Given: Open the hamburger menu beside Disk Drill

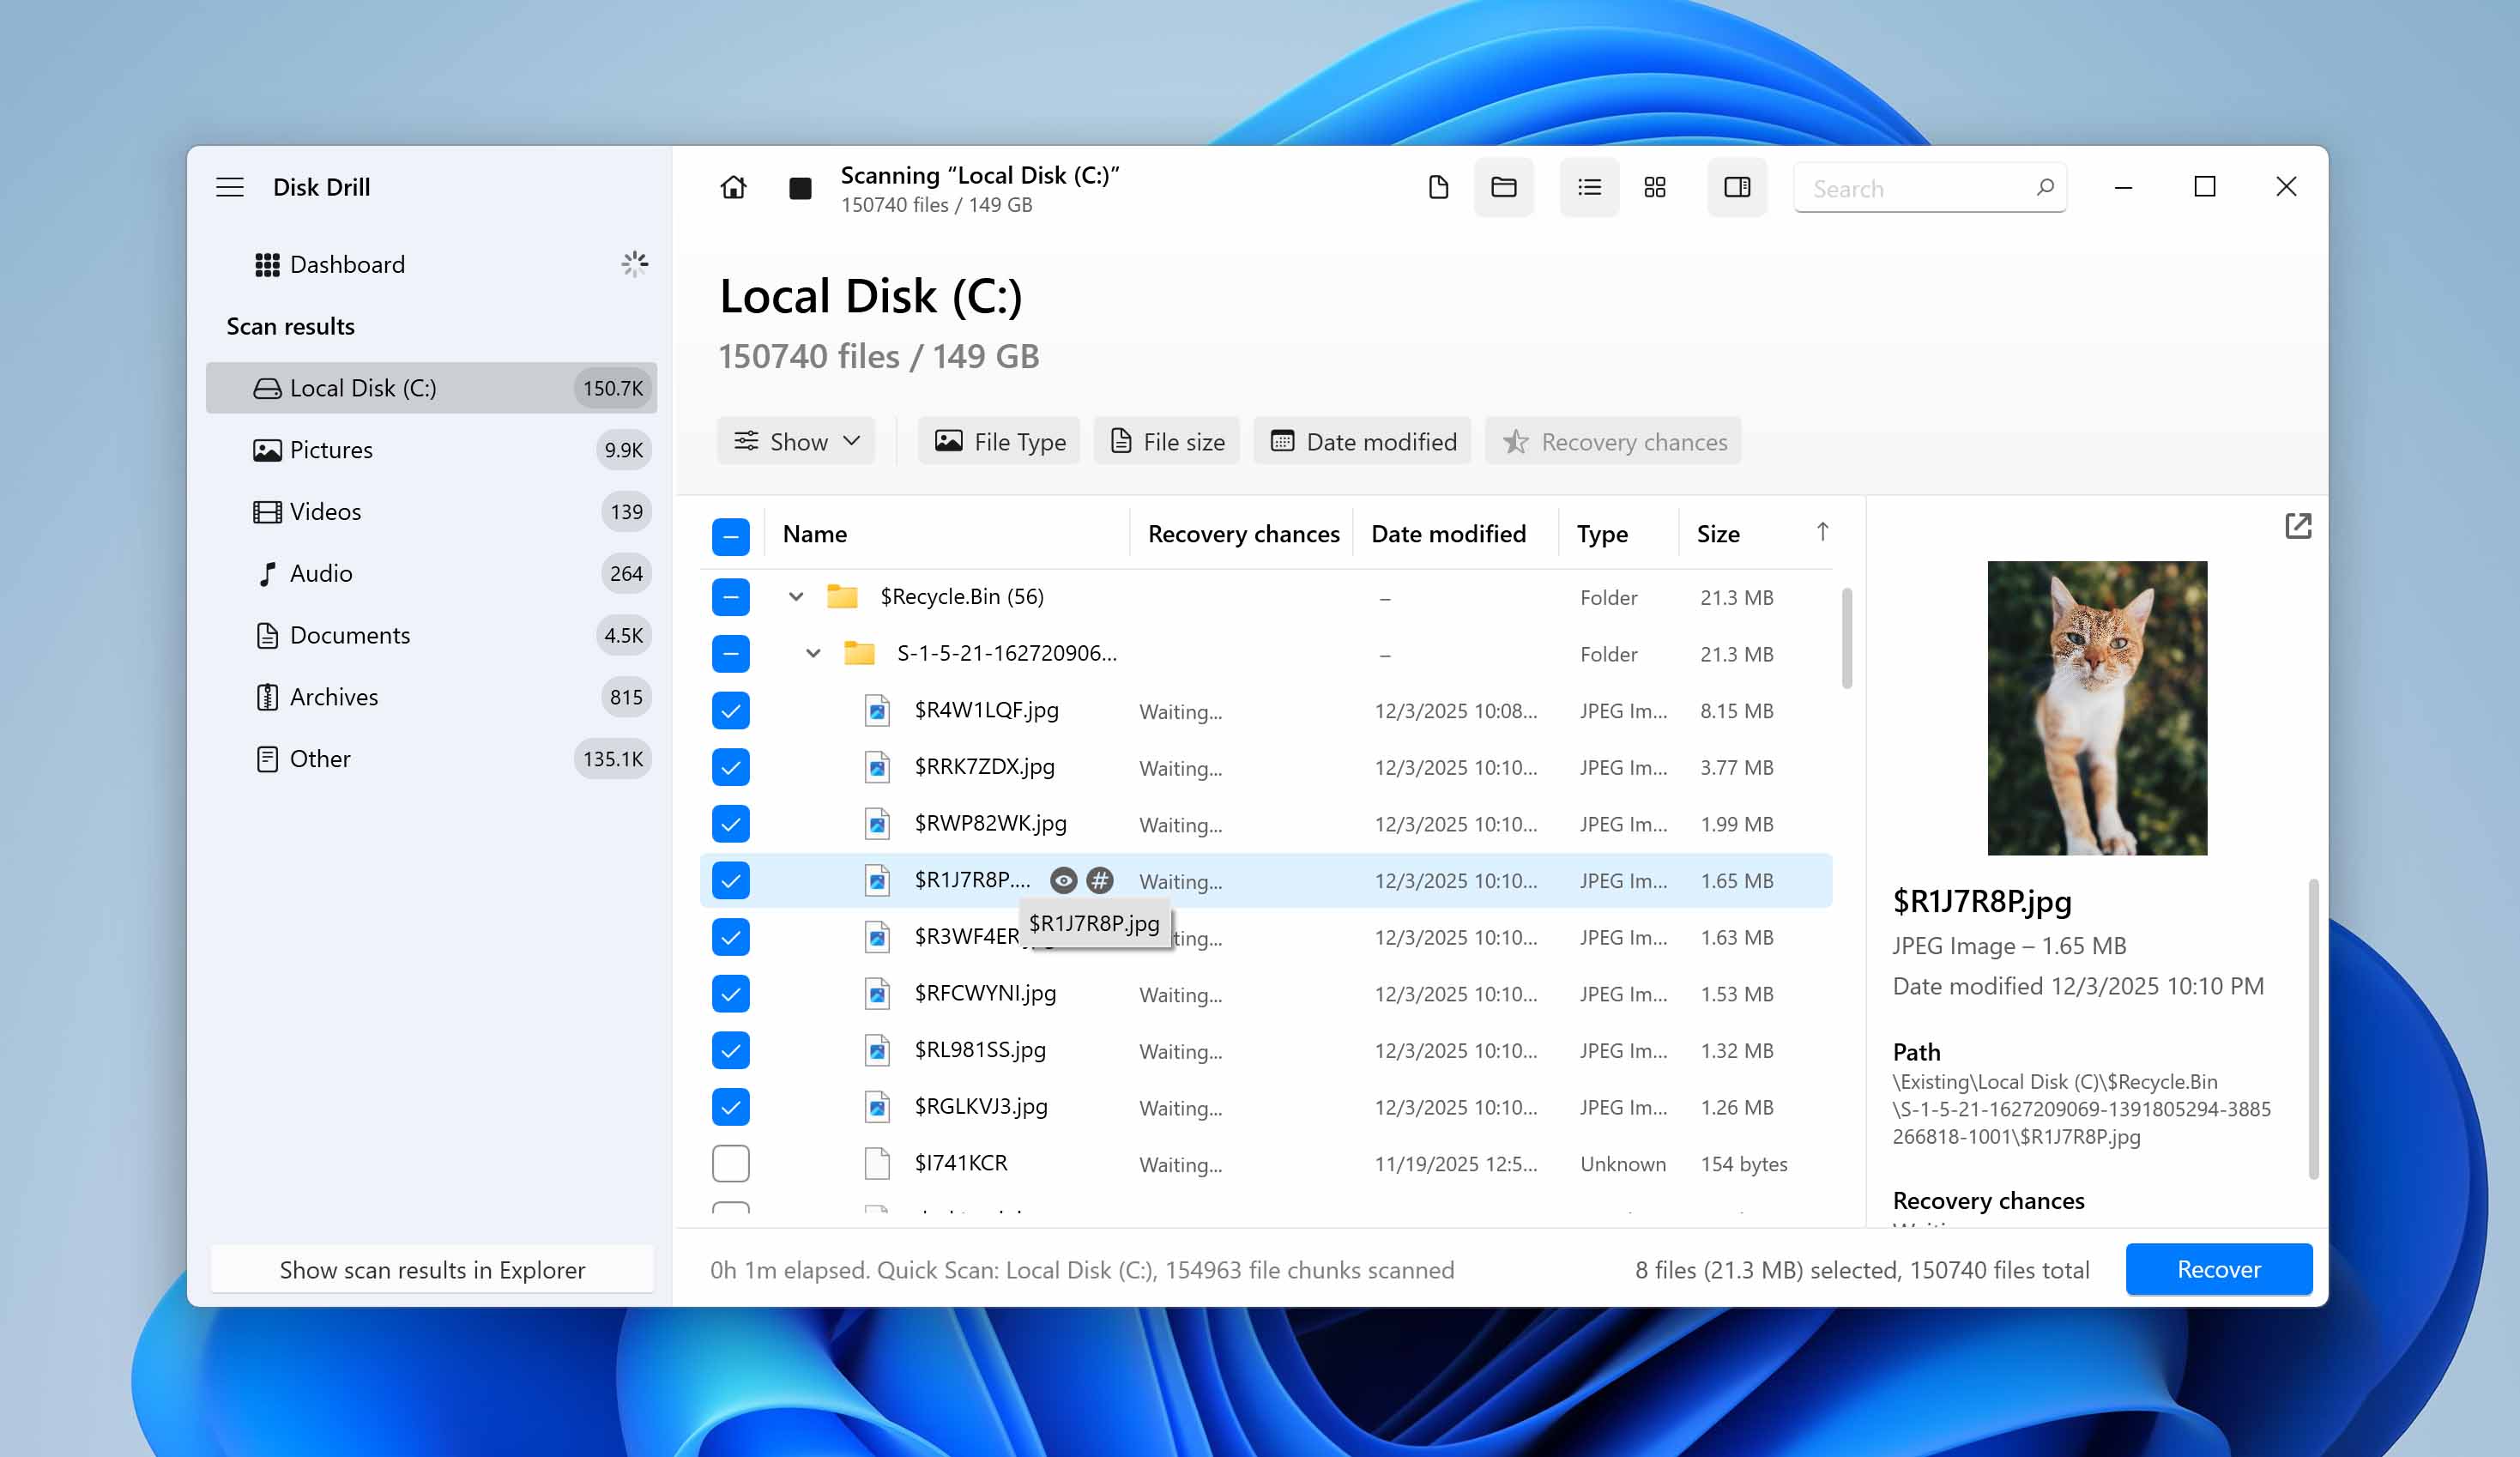Looking at the screenshot, I should coord(229,187).
